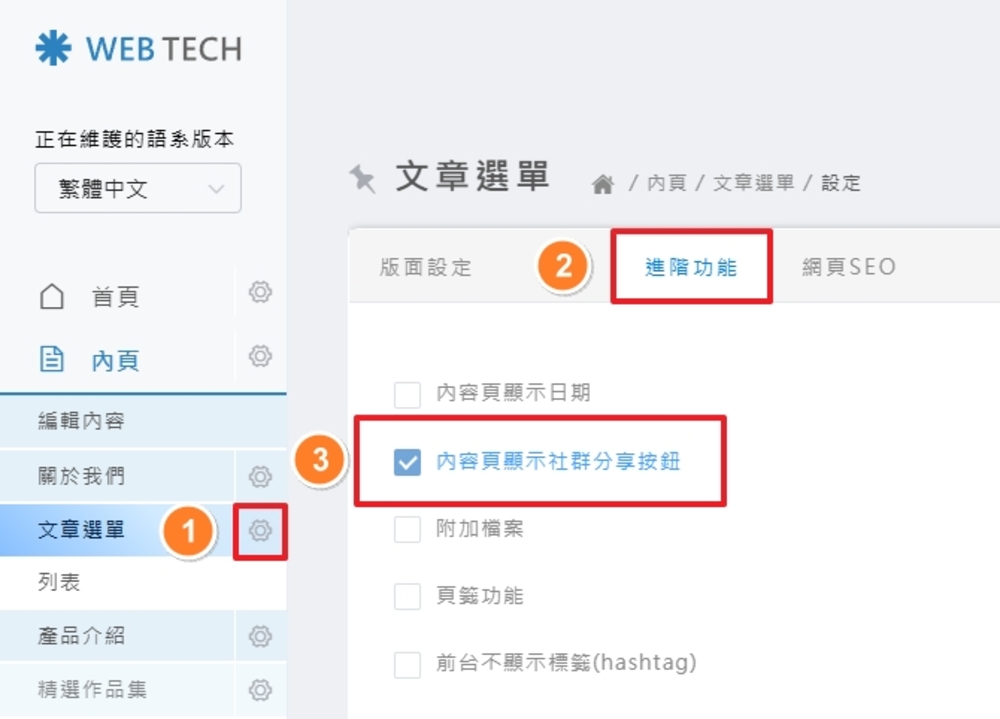The width and height of the screenshot is (1000, 719).
Task: Open settings gear for 精選作品集
Action: click(x=260, y=689)
